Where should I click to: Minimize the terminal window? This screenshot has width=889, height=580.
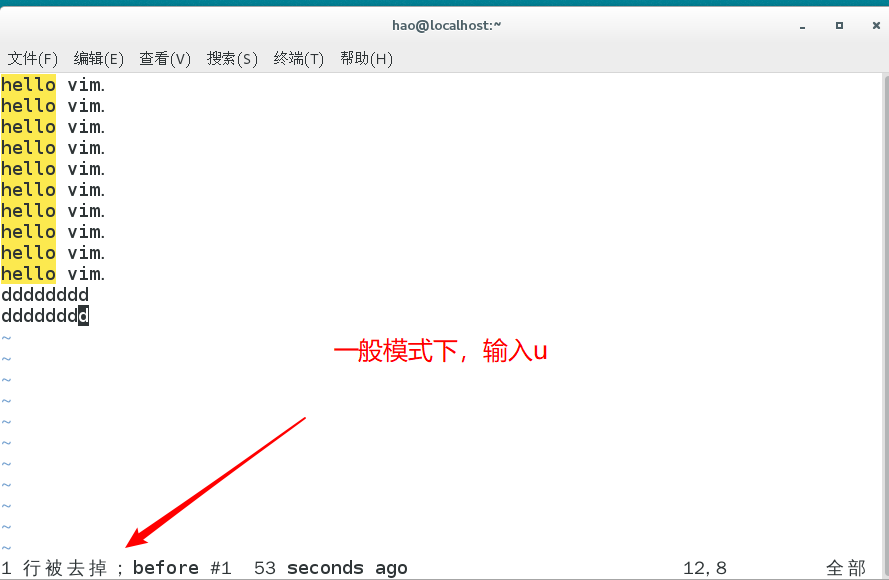(802, 26)
